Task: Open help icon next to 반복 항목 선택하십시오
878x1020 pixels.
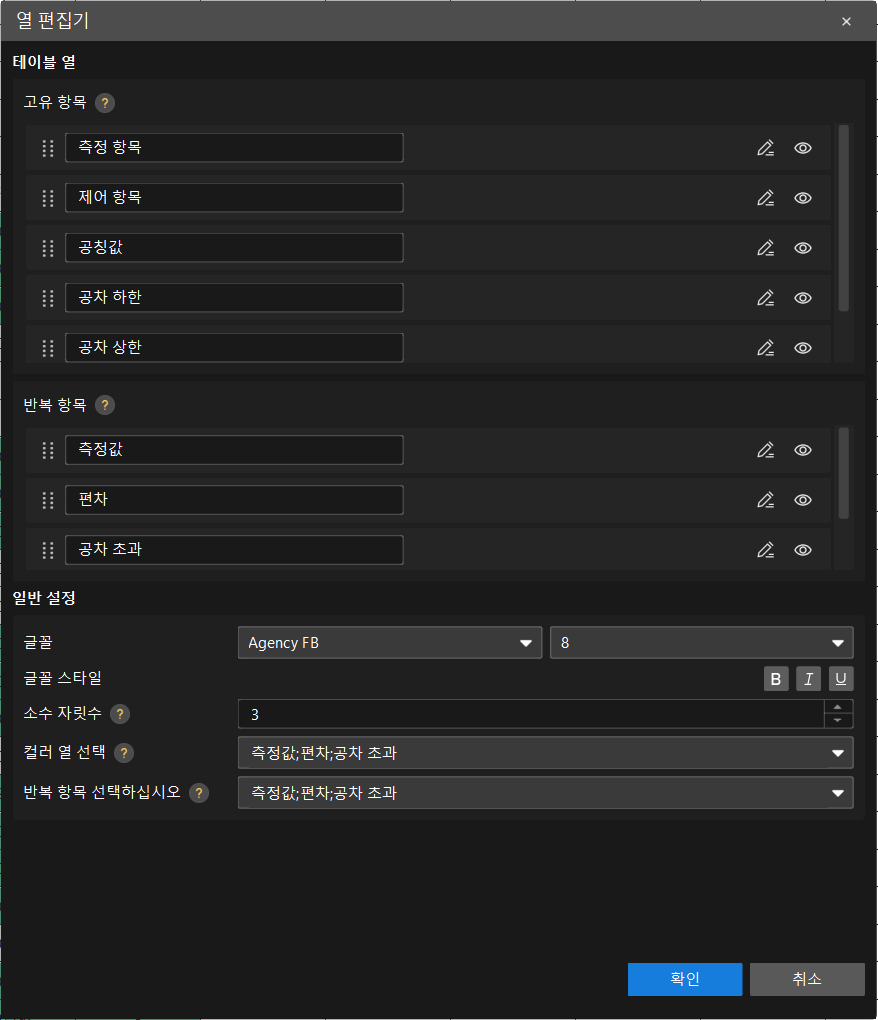Action: (199, 792)
